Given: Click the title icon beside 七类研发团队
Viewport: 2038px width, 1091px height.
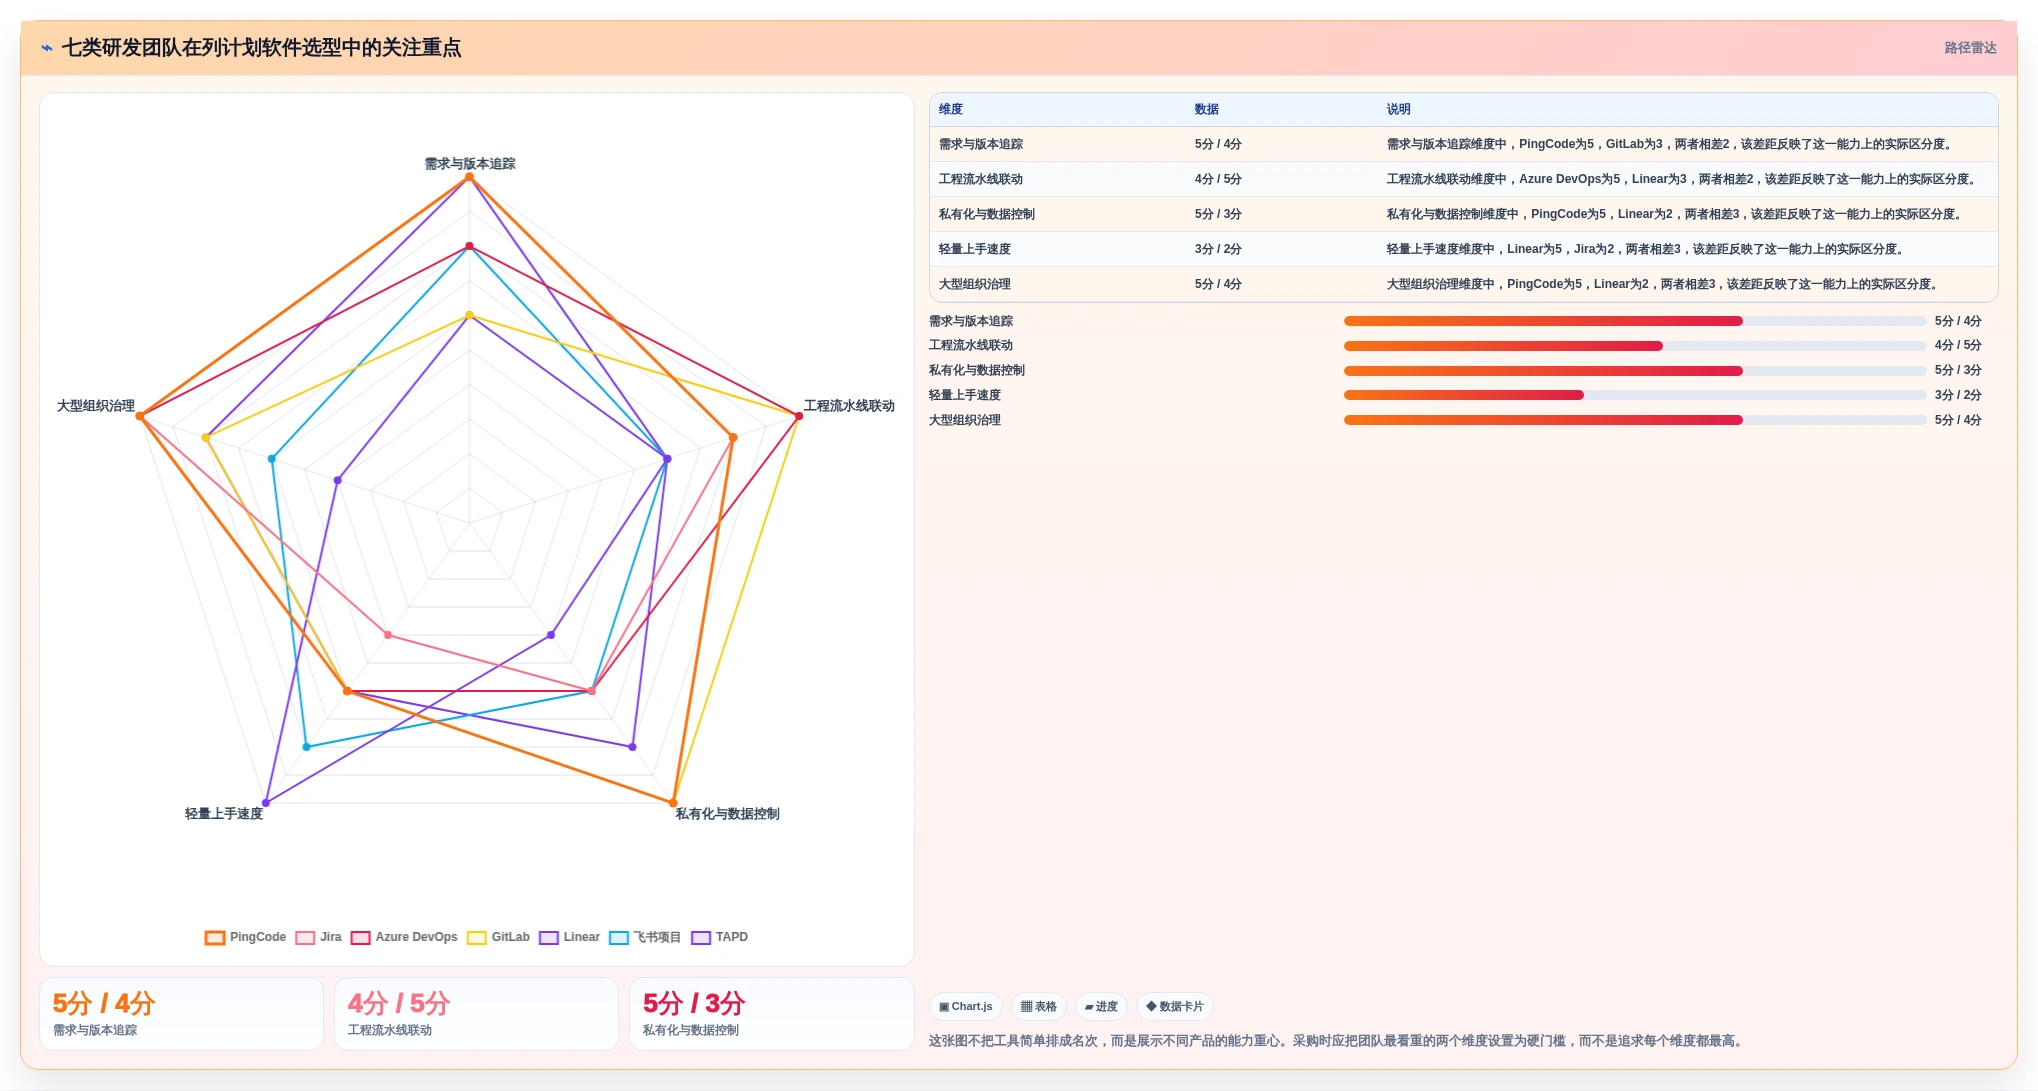Looking at the screenshot, I should 47,48.
